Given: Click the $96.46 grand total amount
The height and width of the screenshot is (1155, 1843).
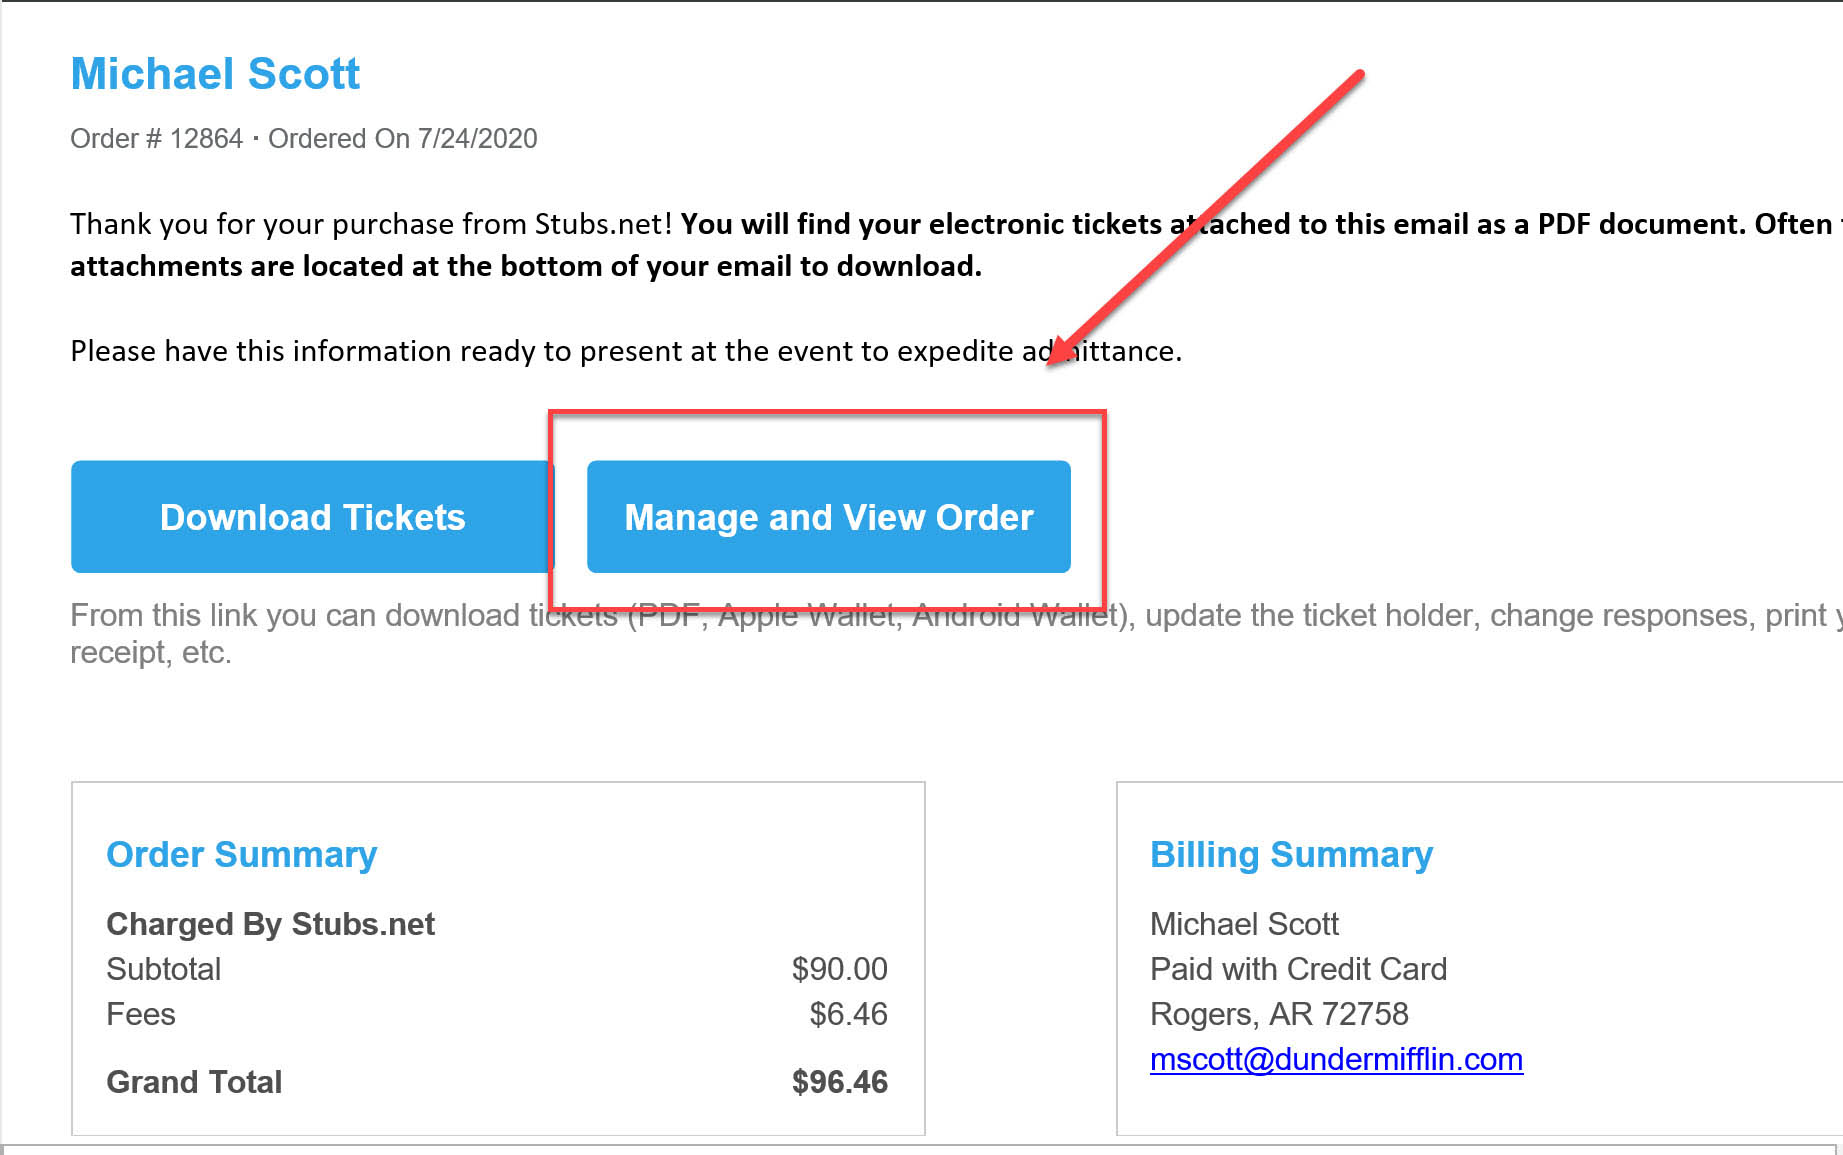Looking at the screenshot, I should click(x=839, y=1082).
